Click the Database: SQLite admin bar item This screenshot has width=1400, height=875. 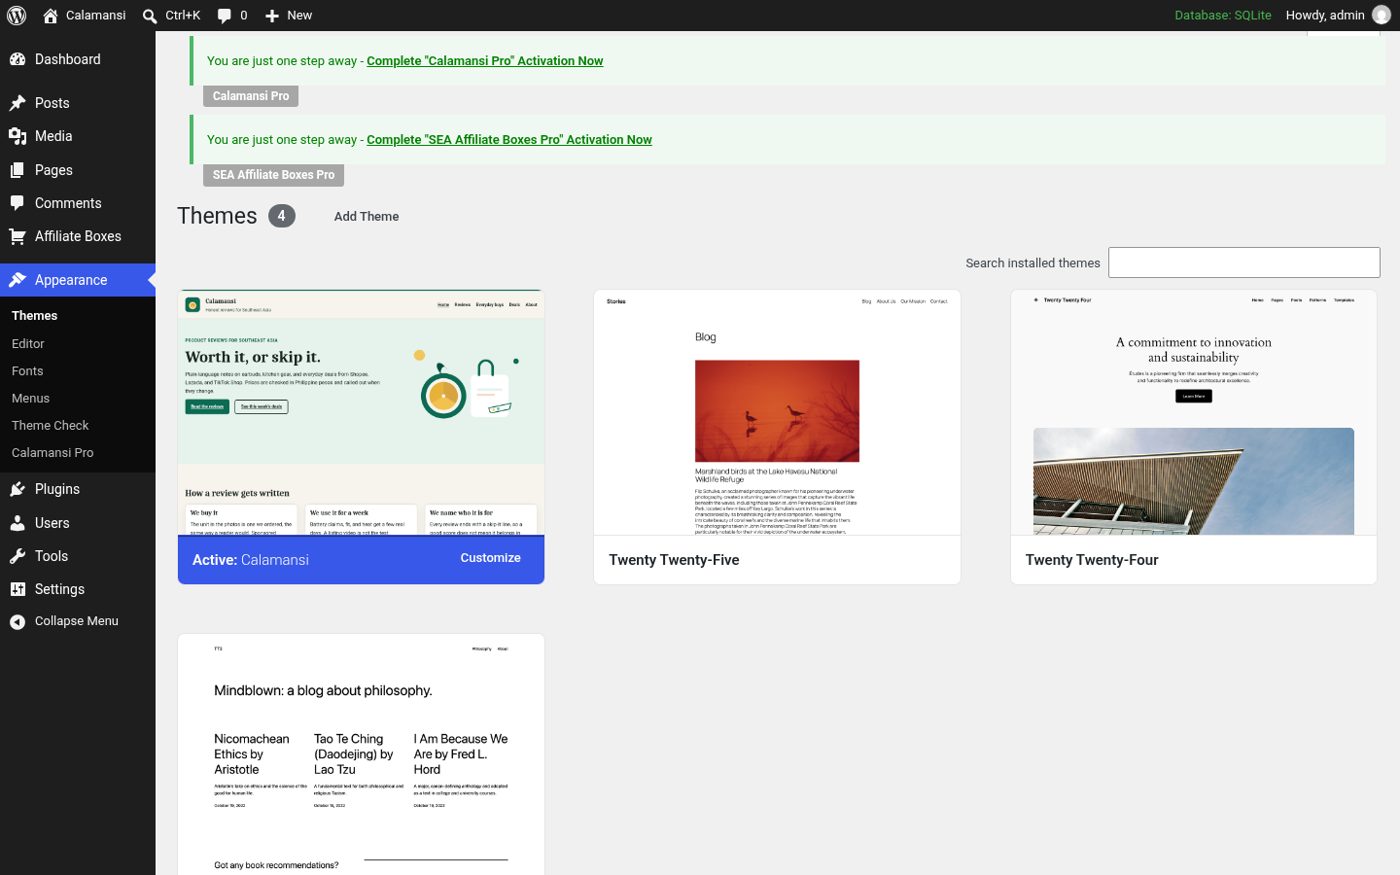pyautogui.click(x=1223, y=15)
